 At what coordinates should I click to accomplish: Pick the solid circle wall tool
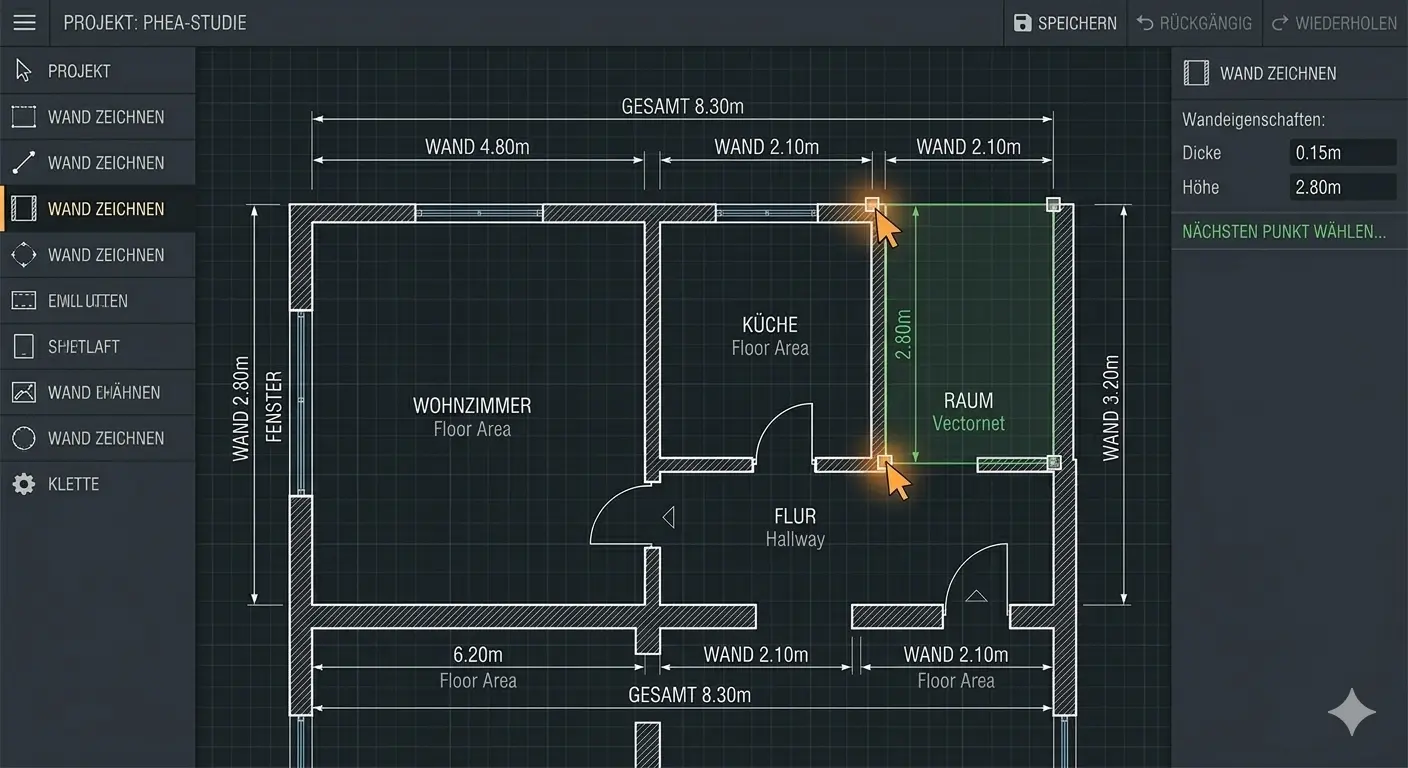97,438
